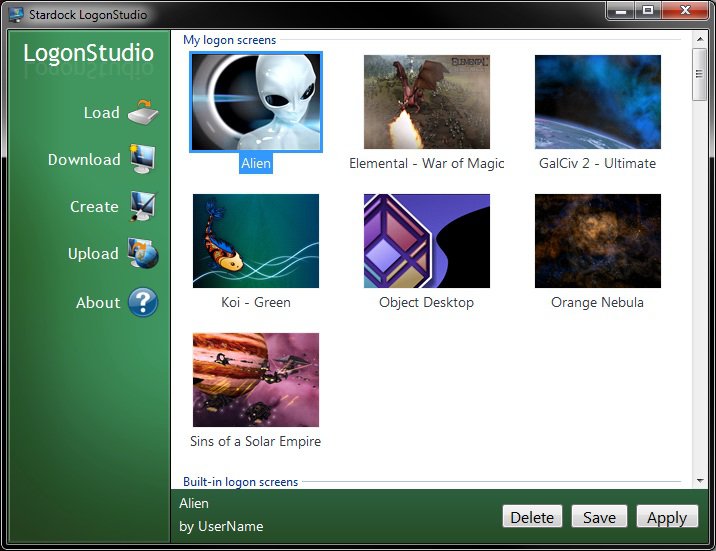The height and width of the screenshot is (551, 716).
Task: Minimize the LogonStudio window
Action: [621, 10]
